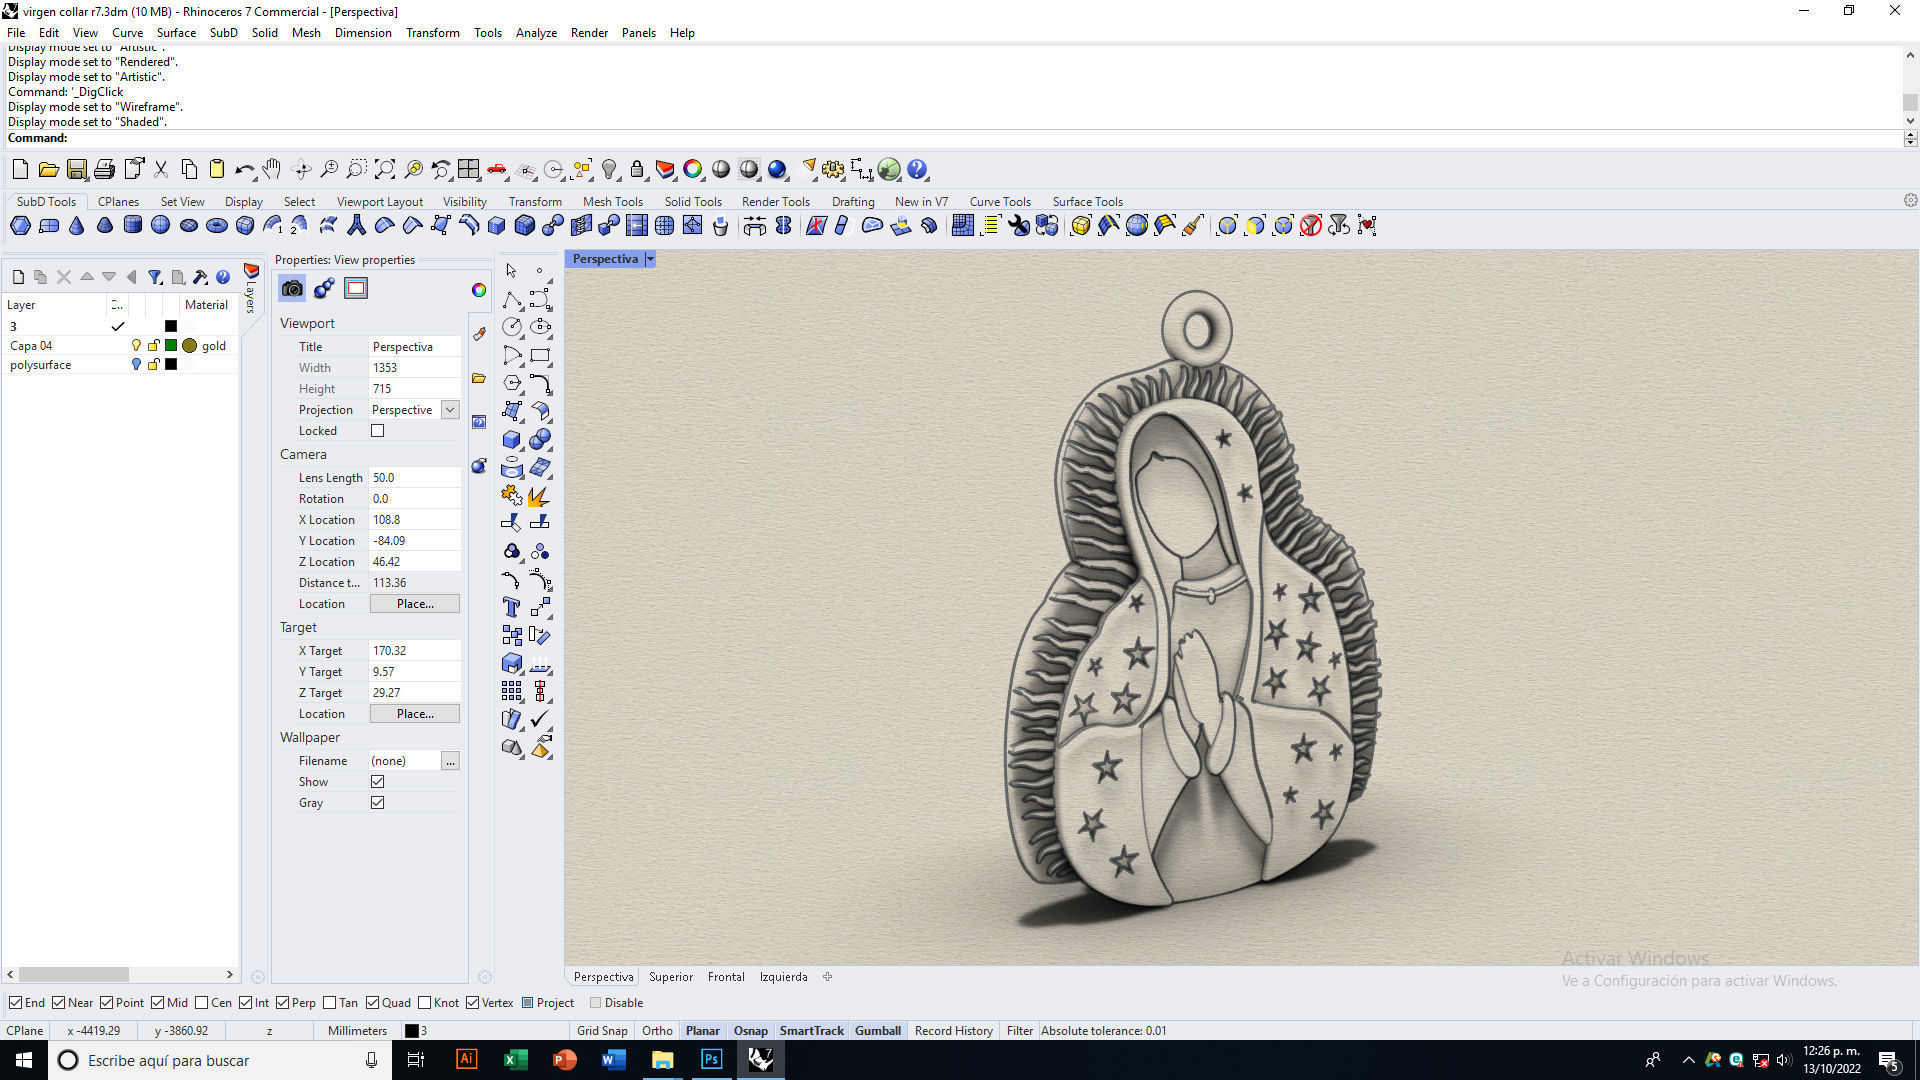Open the Perspectiva viewport title dropdown arrow
1920x1080 pixels.
(650, 259)
